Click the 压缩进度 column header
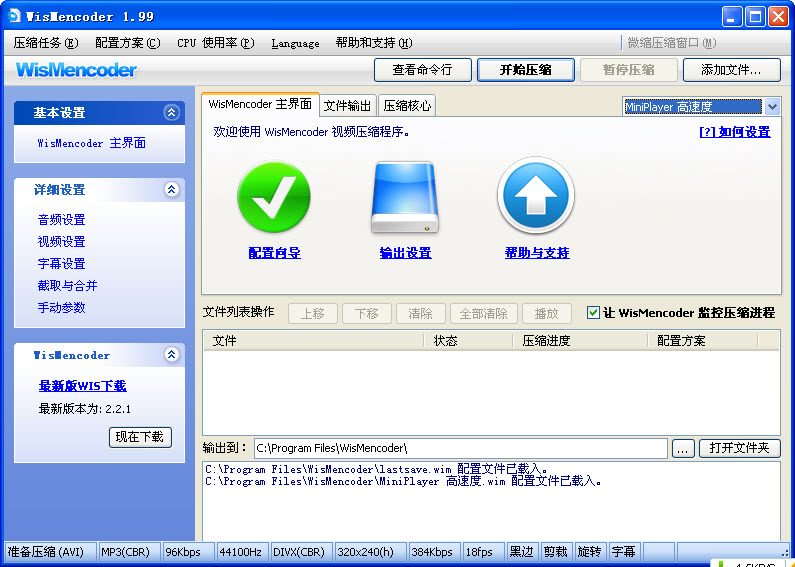 (581, 341)
